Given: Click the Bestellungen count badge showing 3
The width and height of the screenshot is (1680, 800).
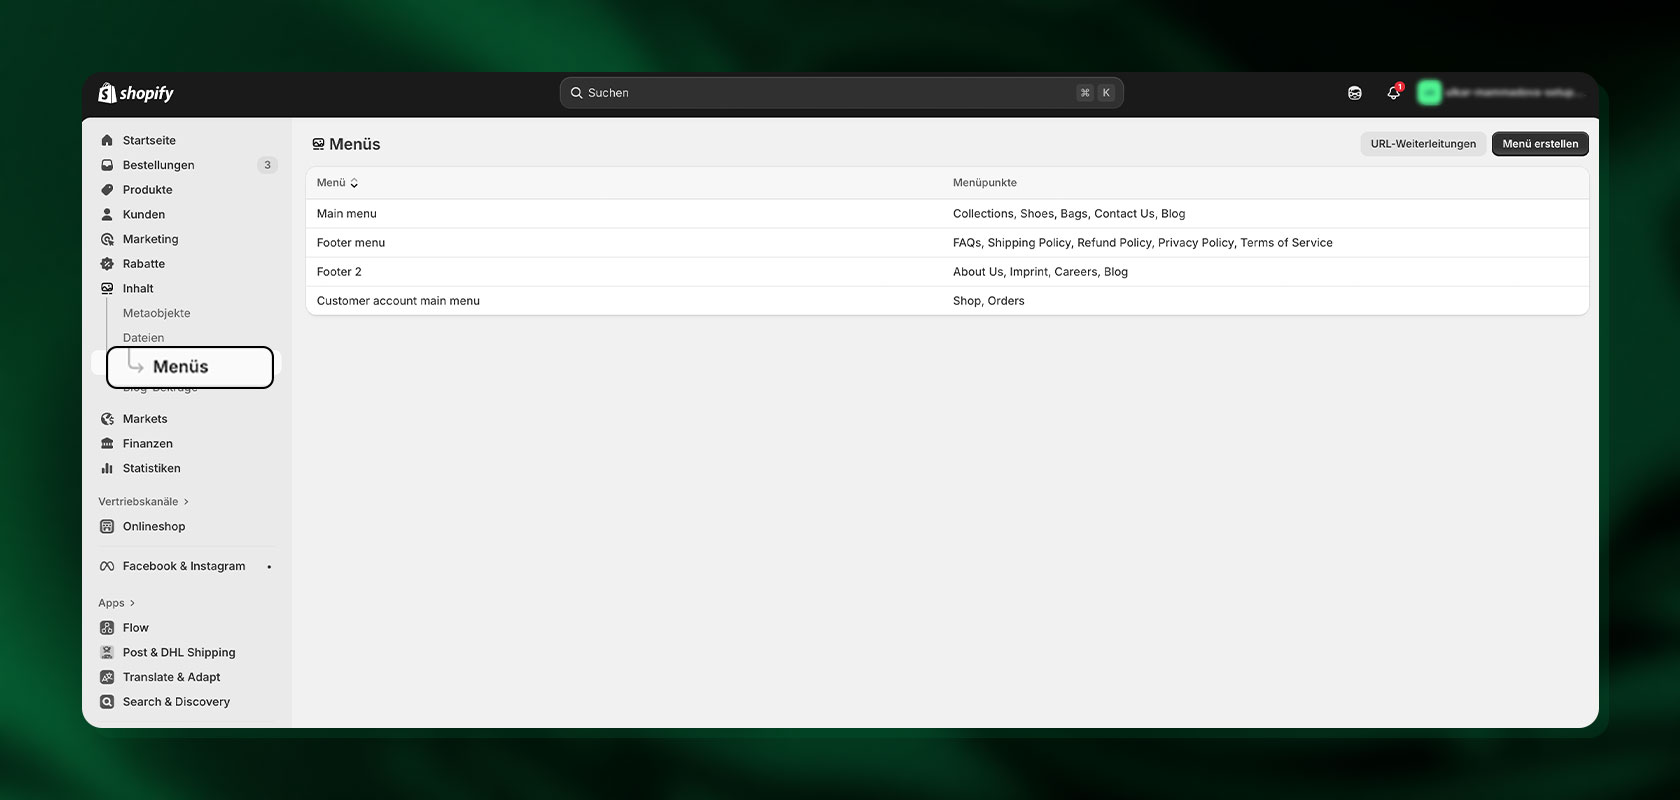Looking at the screenshot, I should pos(267,165).
